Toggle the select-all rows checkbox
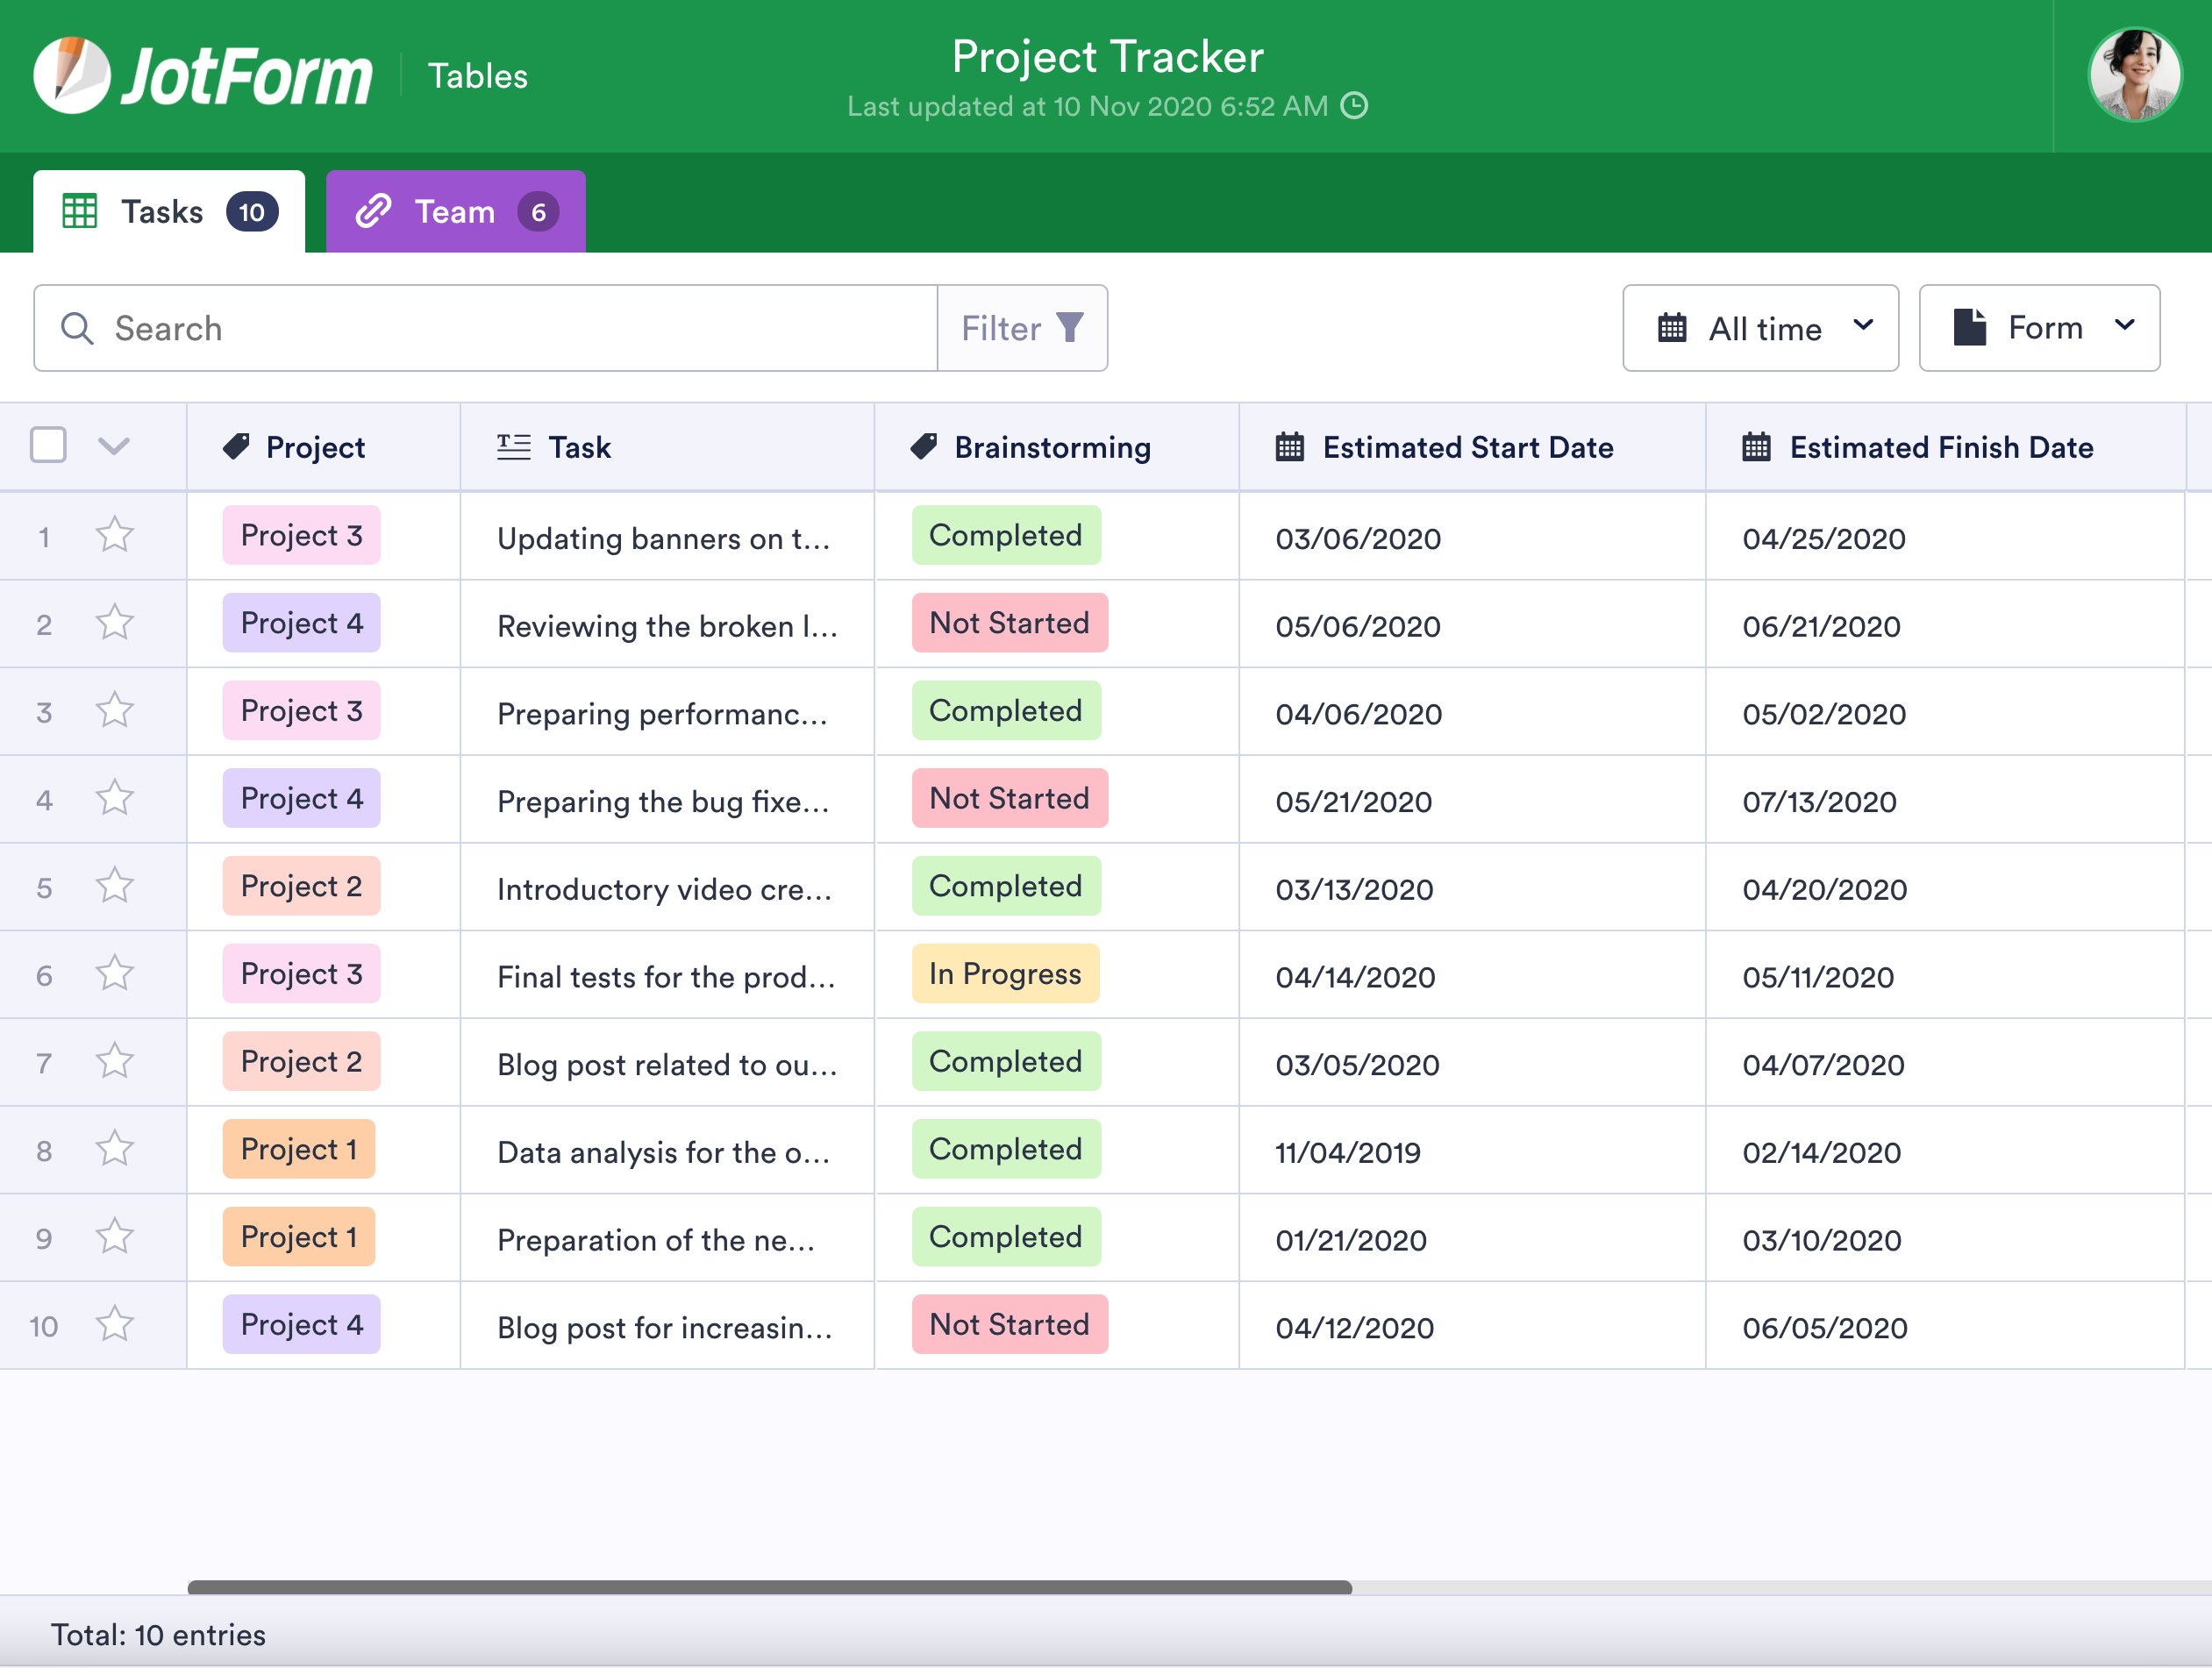 pyautogui.click(x=48, y=445)
